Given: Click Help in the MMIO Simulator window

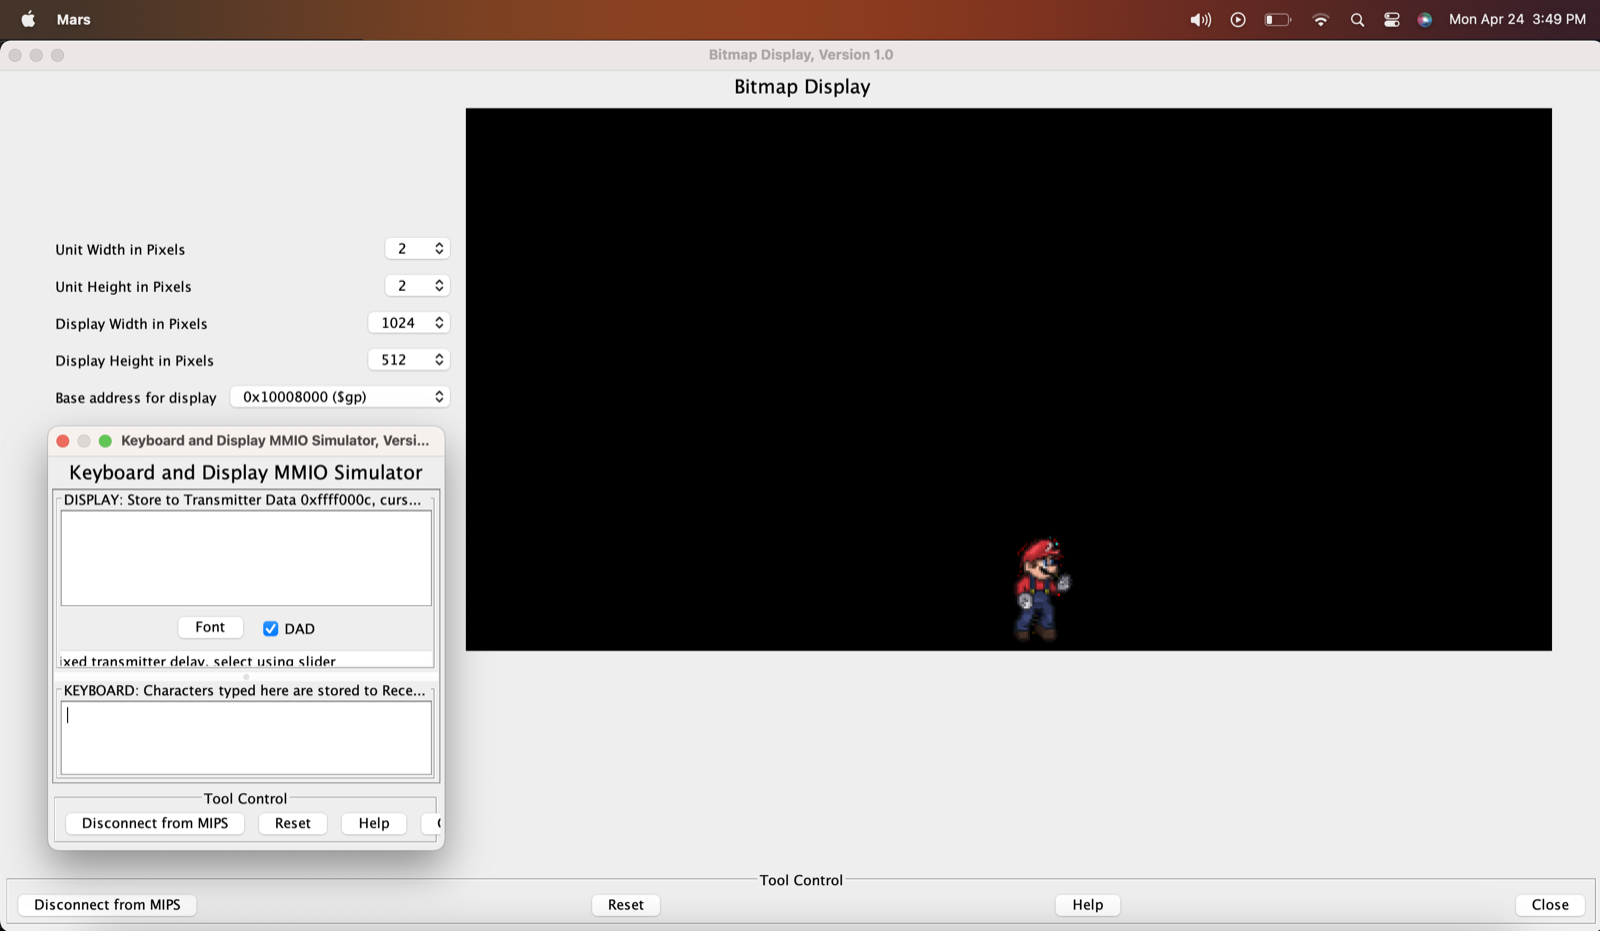Looking at the screenshot, I should 374,823.
